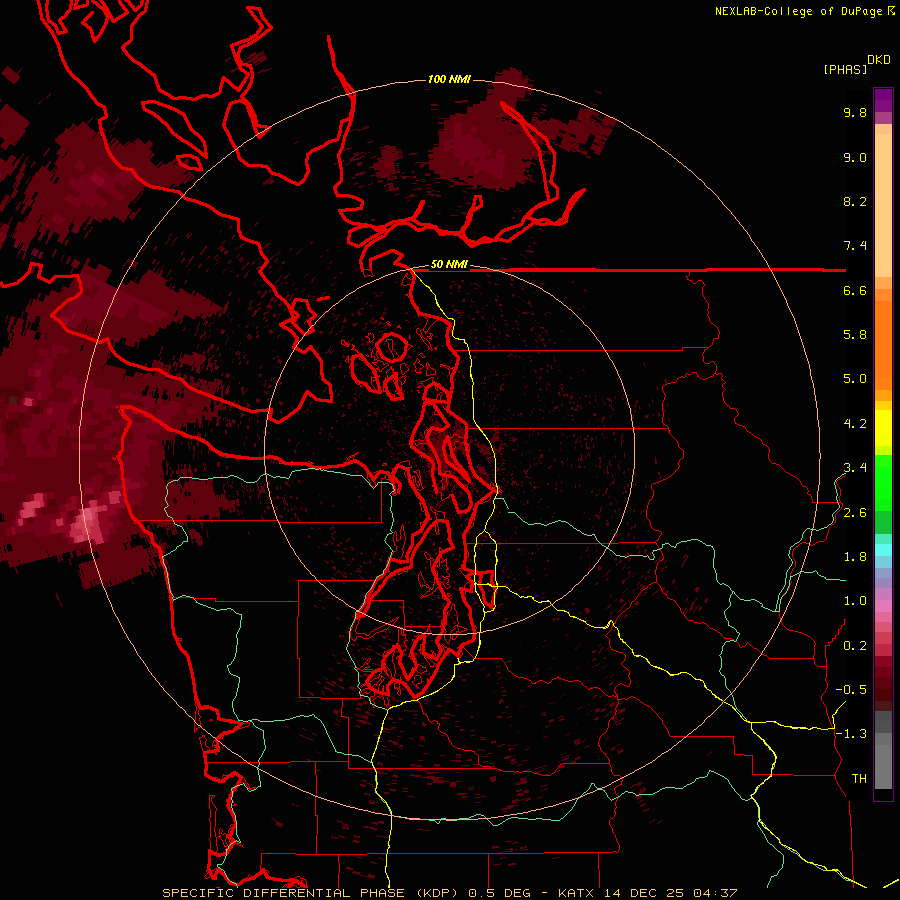Select the 6.6 scale value
The height and width of the screenshot is (900, 900).
(x=855, y=290)
